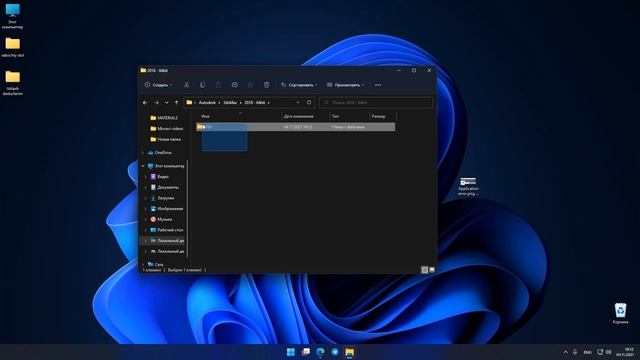
Task: Click the Delete trash icon in toolbar
Action: pos(267,84)
